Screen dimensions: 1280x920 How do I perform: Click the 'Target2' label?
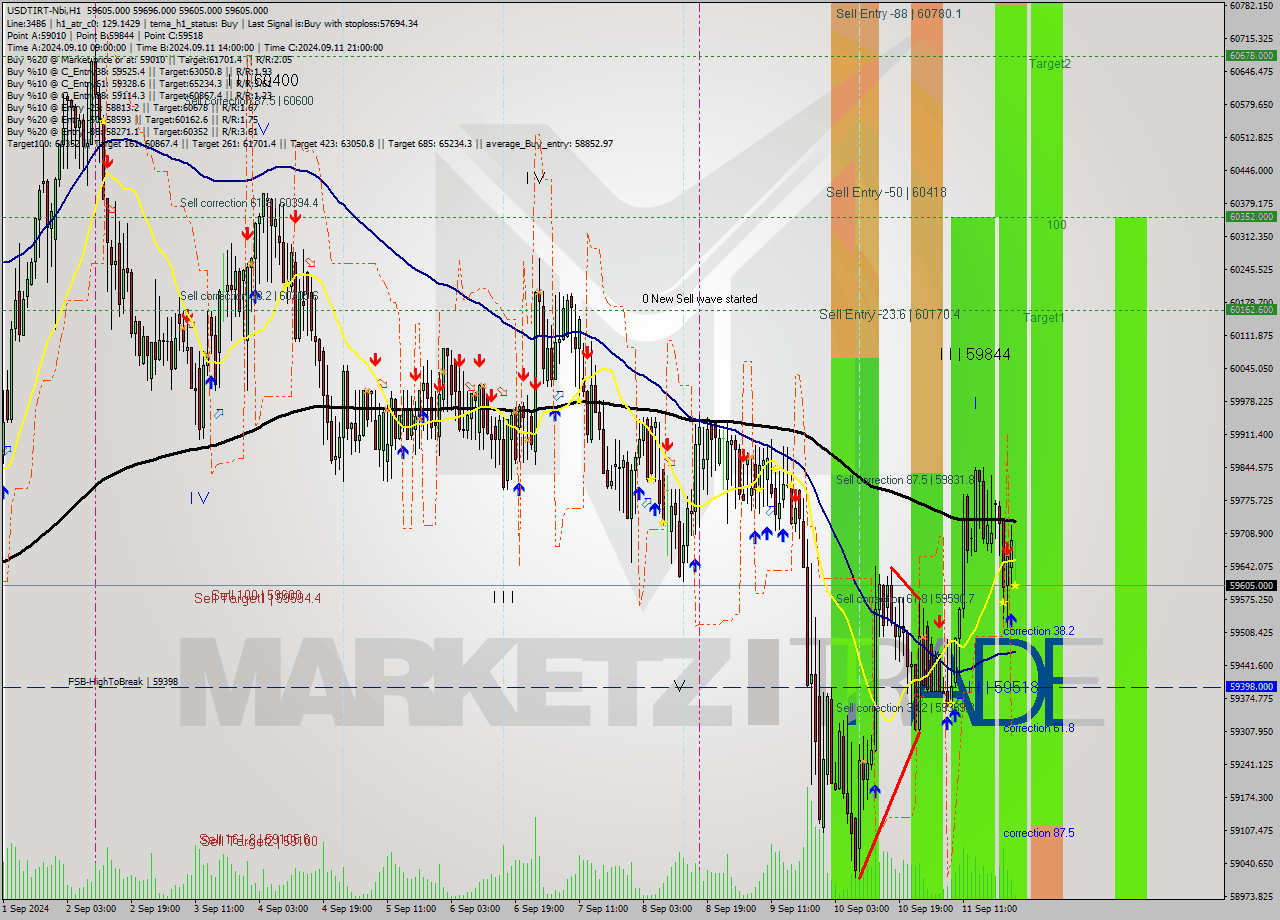pos(1050,63)
